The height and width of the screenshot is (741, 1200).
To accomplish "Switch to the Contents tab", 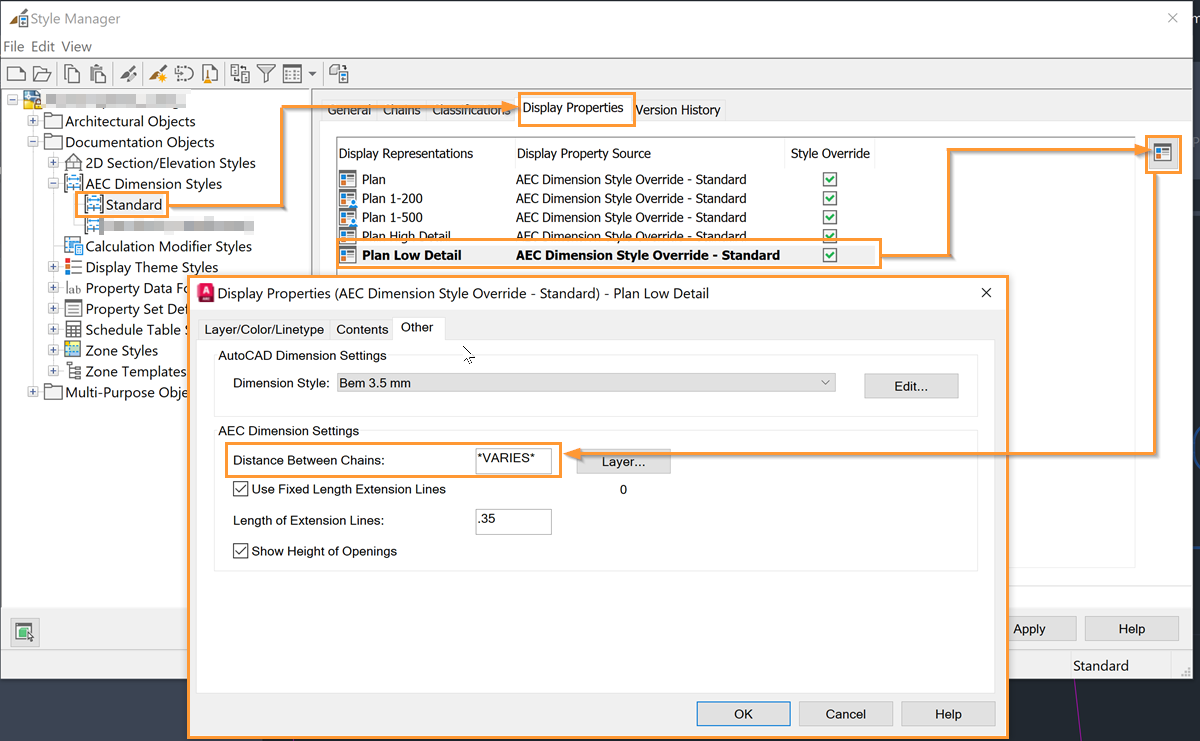I will 362,328.
